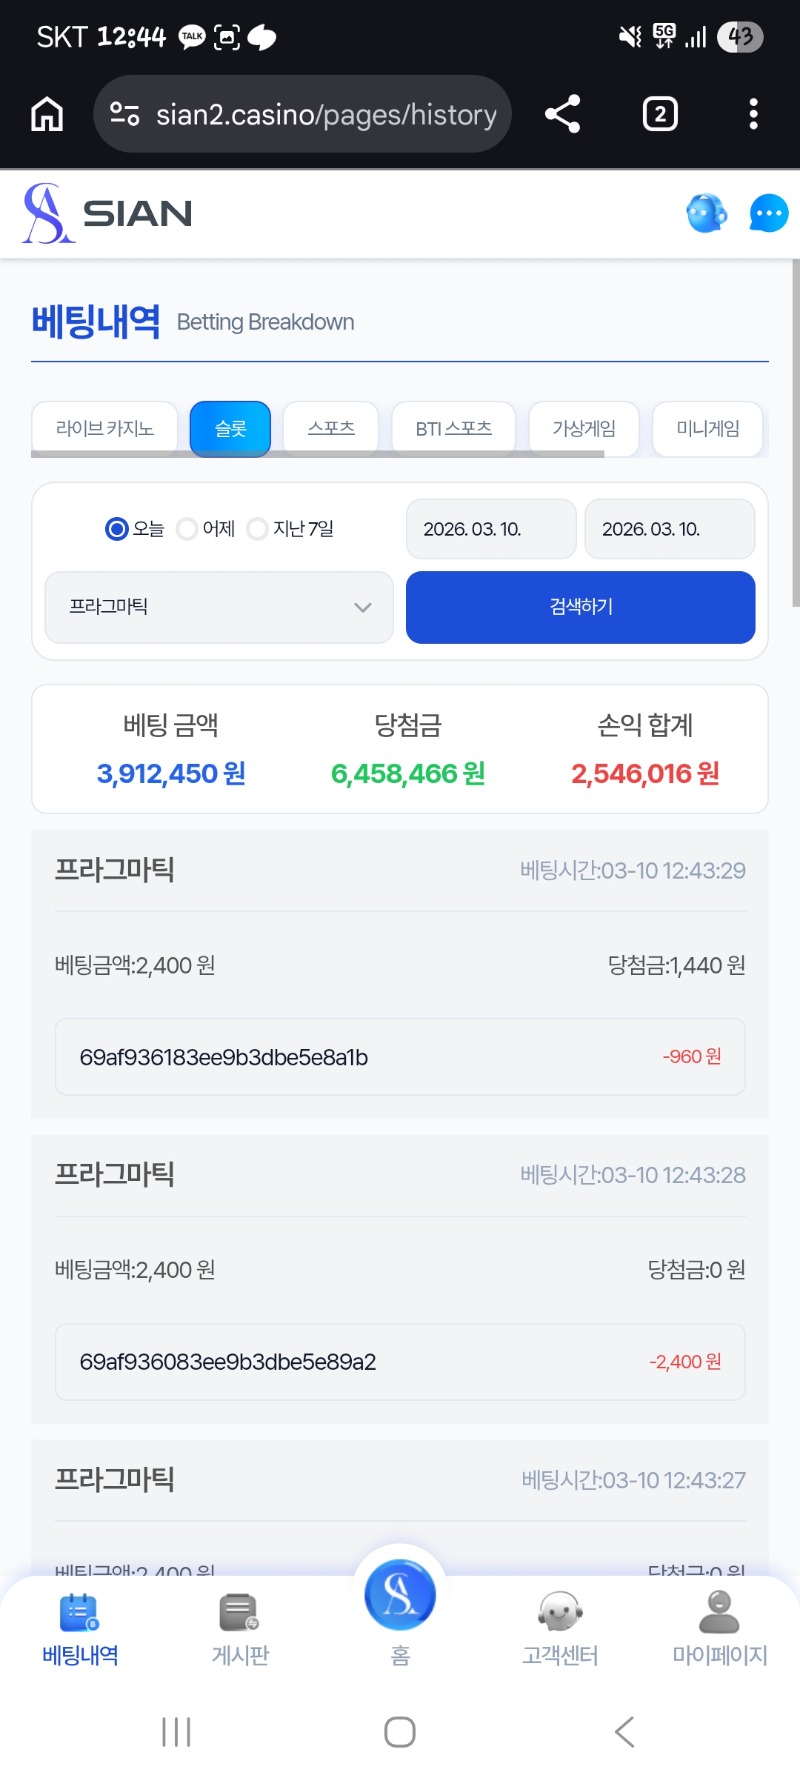Viewport: 800px width, 1778px height.
Task: Tap the share icon in browser bar
Action: click(x=562, y=114)
